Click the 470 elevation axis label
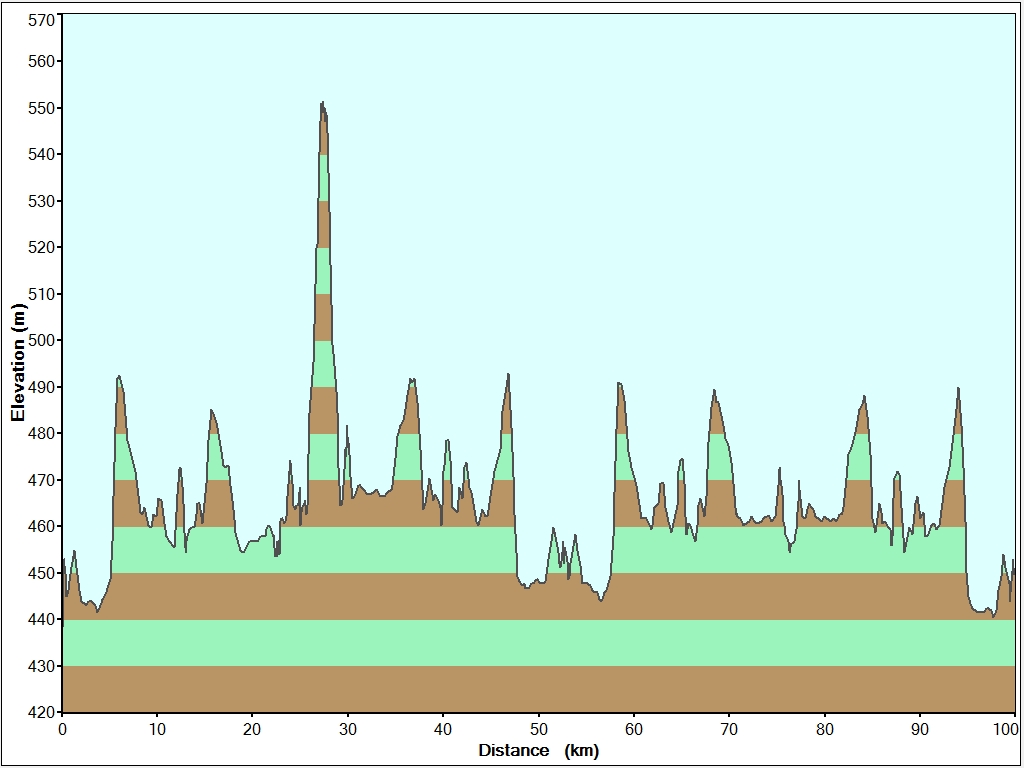Screen dimensions: 1024x768 [41, 480]
